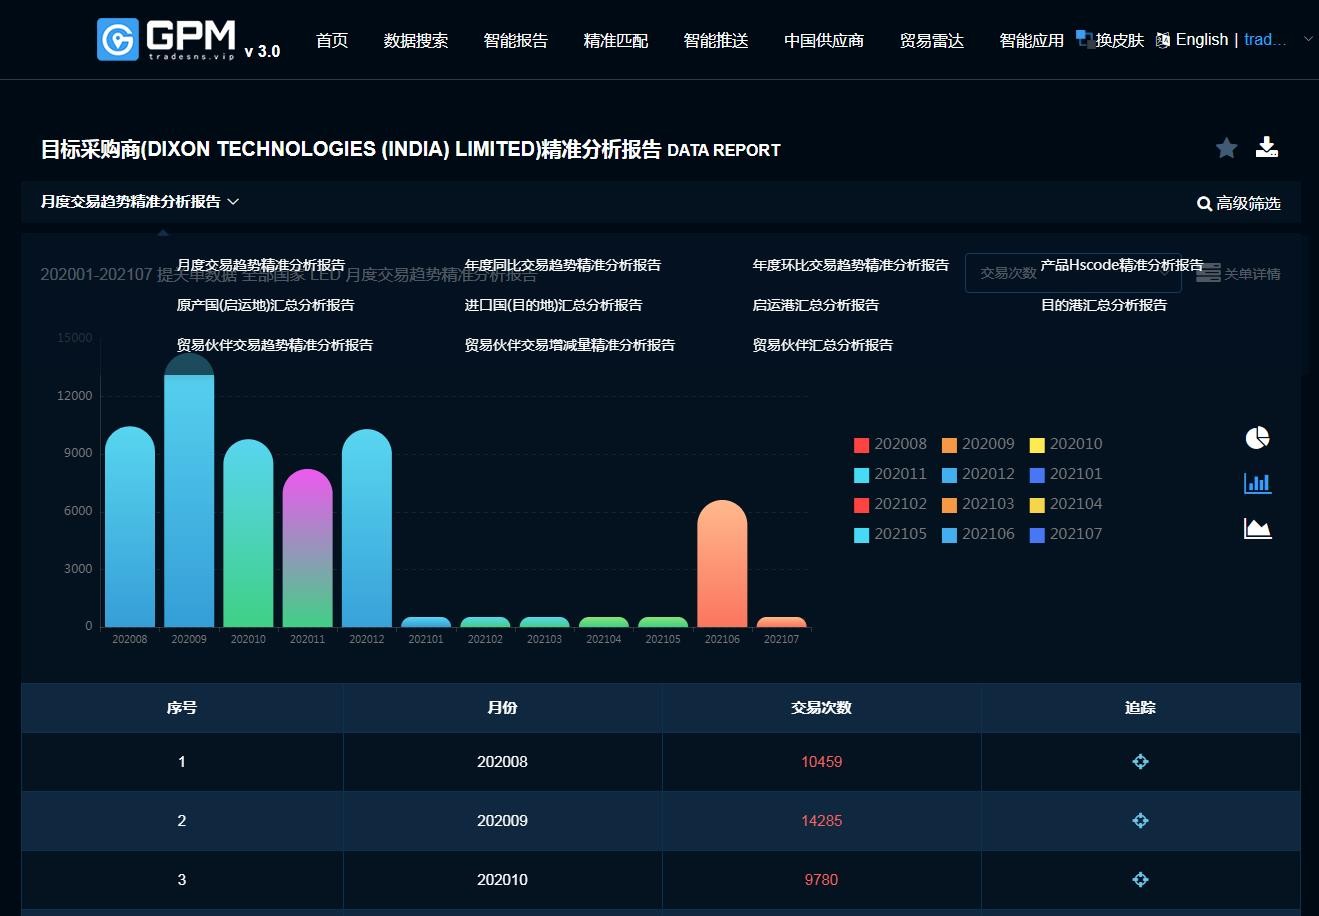This screenshot has width=1319, height=916.
Task: Open the 交易次数 dropdown selector
Action: [x=1073, y=273]
